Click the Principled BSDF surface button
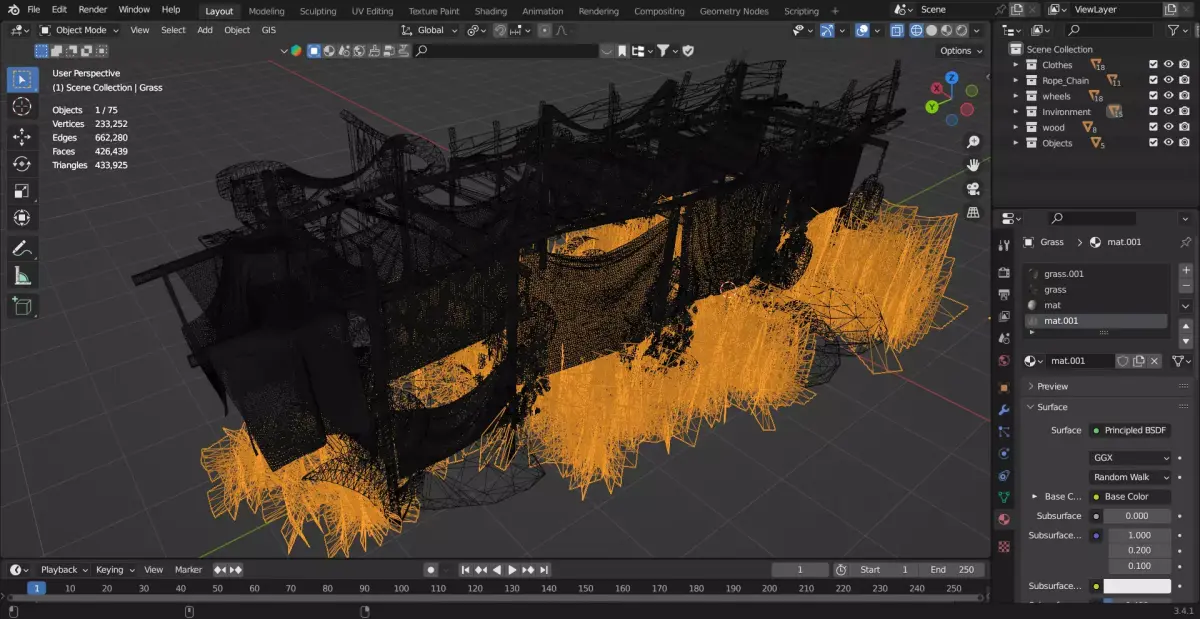1200x619 pixels. click(x=1130, y=430)
